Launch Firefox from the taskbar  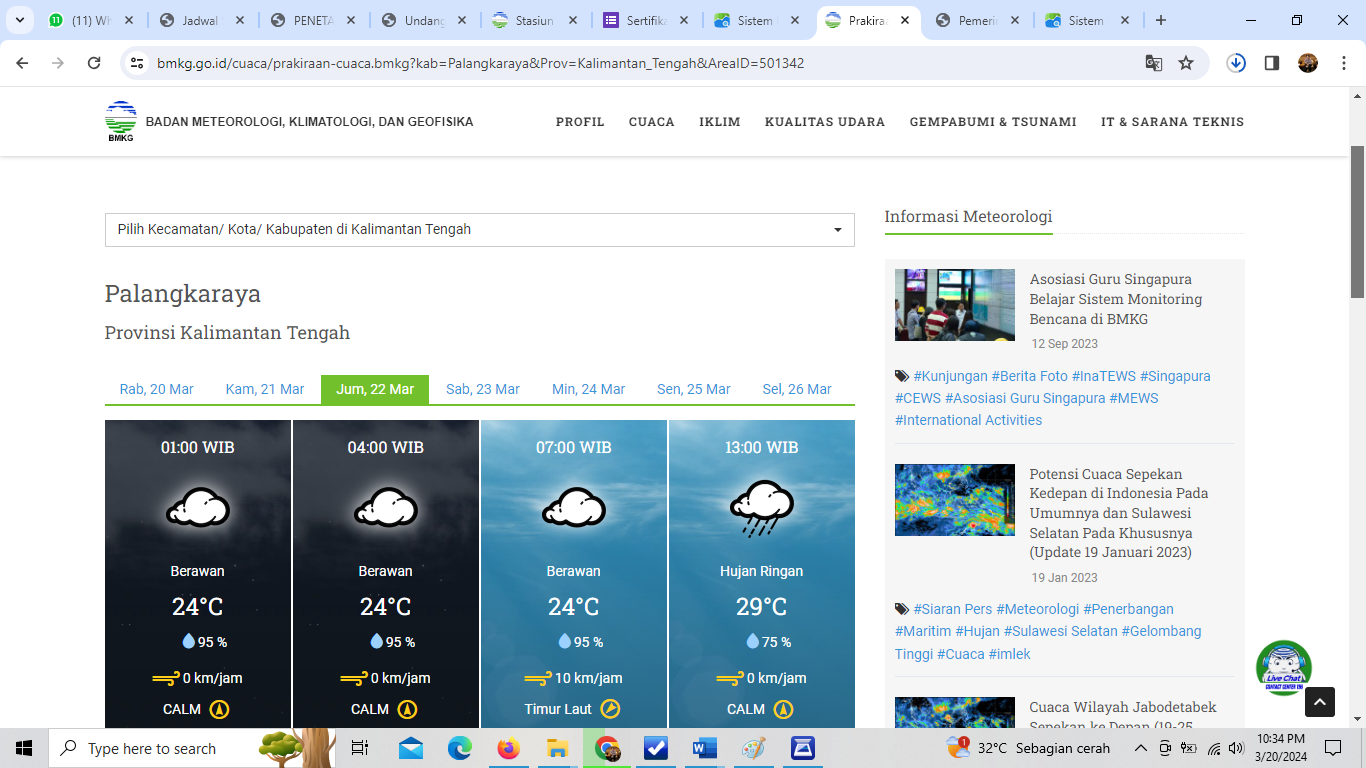pyautogui.click(x=508, y=748)
